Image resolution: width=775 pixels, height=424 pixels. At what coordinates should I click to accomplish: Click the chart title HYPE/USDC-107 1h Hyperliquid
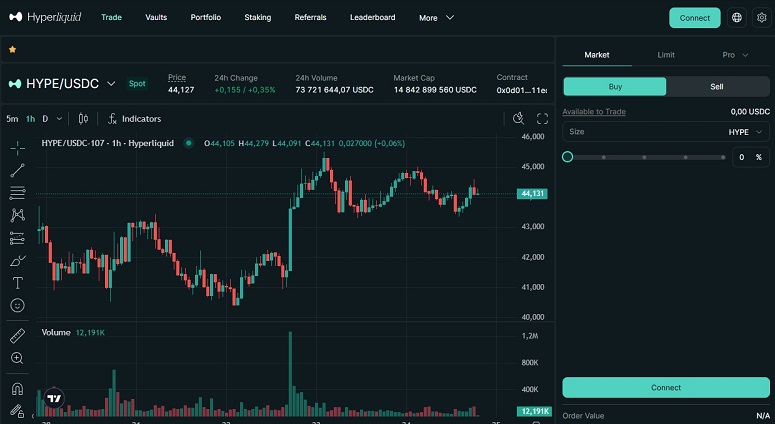tap(108, 143)
